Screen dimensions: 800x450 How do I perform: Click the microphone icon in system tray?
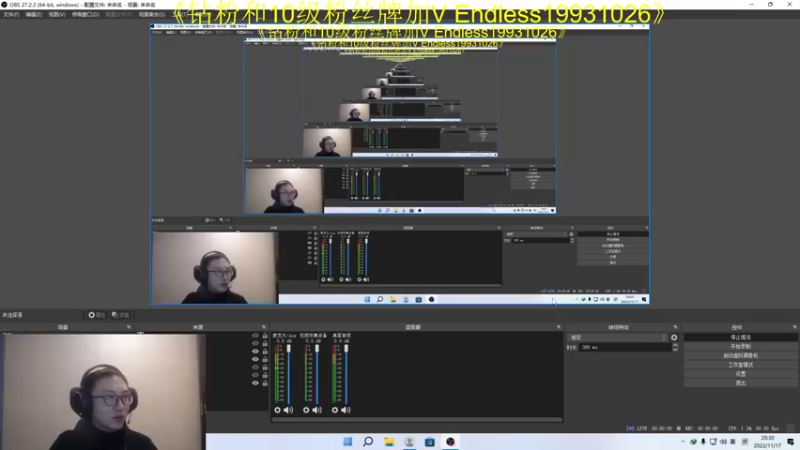703,441
